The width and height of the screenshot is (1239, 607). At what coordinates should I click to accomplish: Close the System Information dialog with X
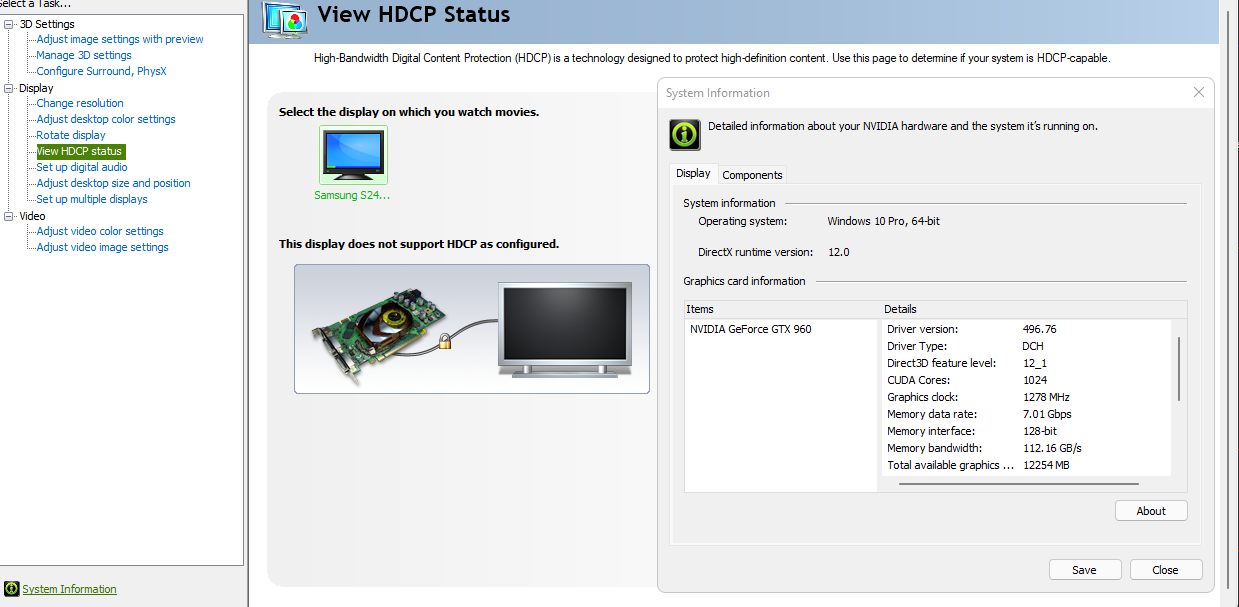click(x=1199, y=92)
